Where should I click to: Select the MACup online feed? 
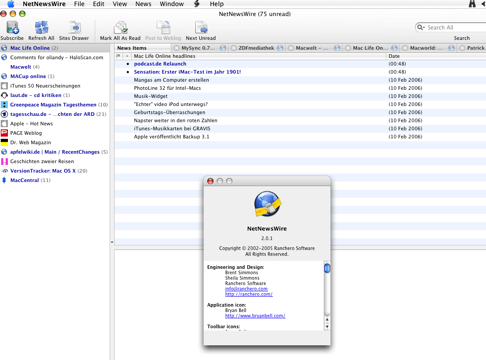55,76
